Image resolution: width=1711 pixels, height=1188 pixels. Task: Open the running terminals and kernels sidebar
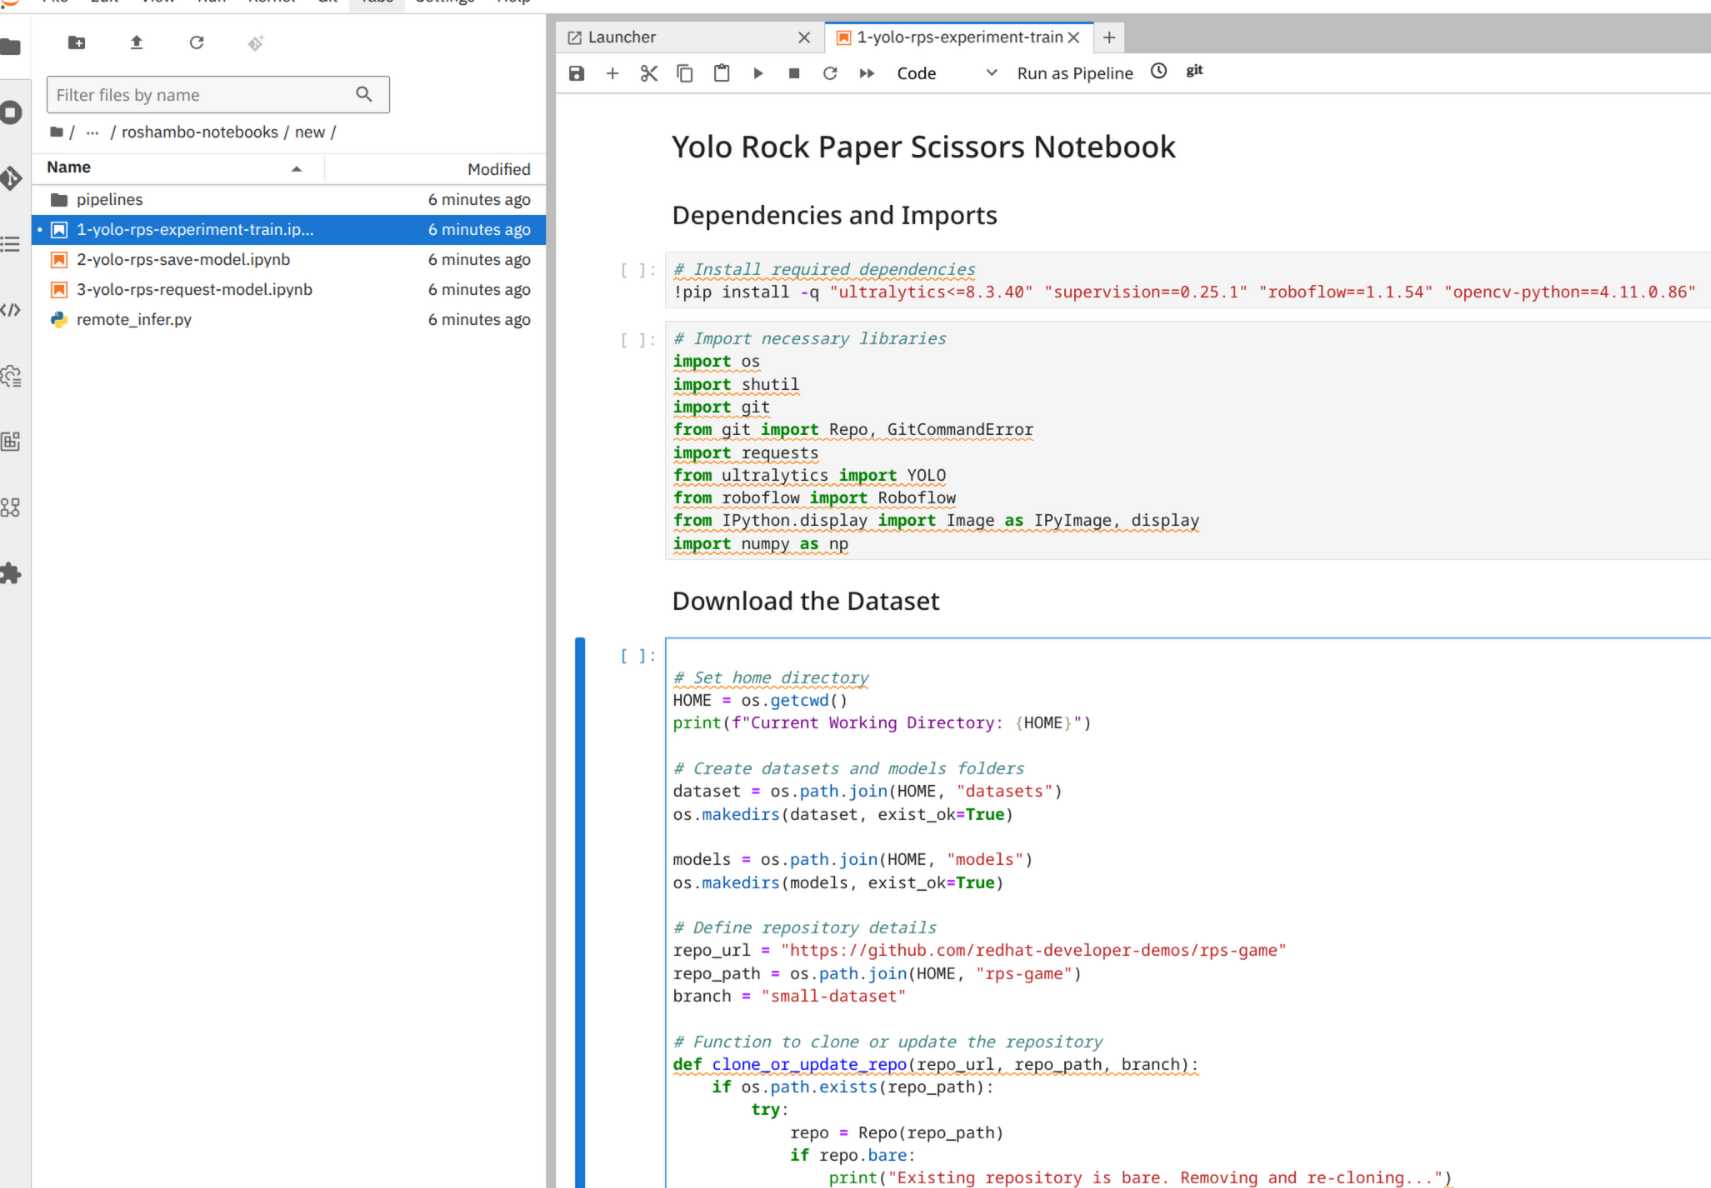11,112
